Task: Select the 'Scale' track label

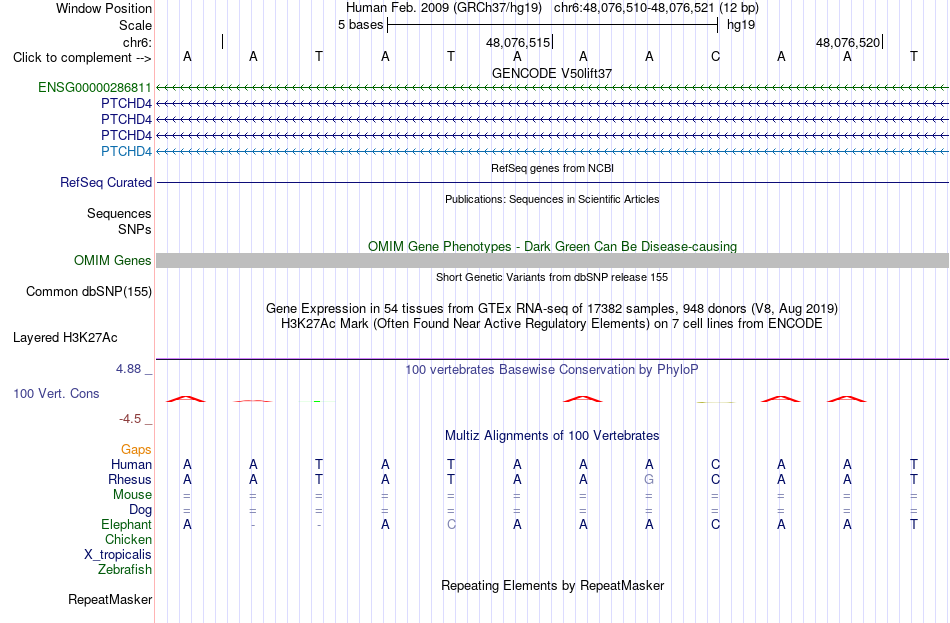Action: 135,25
